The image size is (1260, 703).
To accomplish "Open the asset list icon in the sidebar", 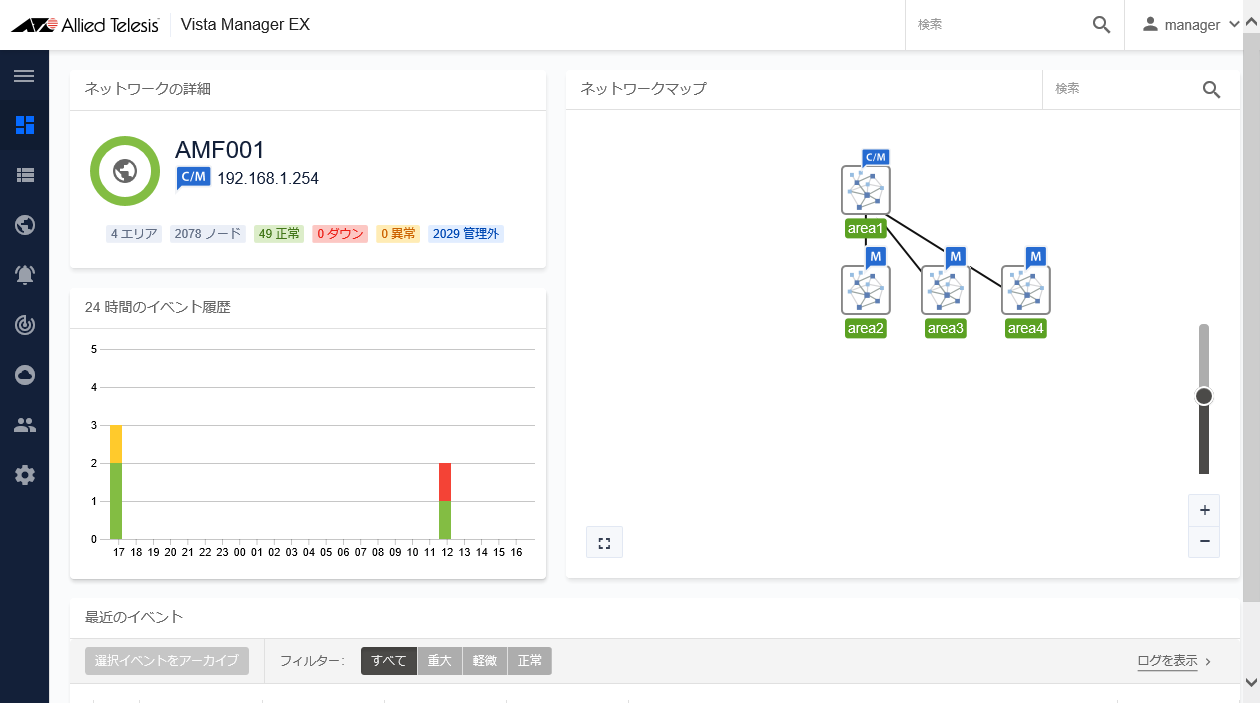I will (x=25, y=175).
